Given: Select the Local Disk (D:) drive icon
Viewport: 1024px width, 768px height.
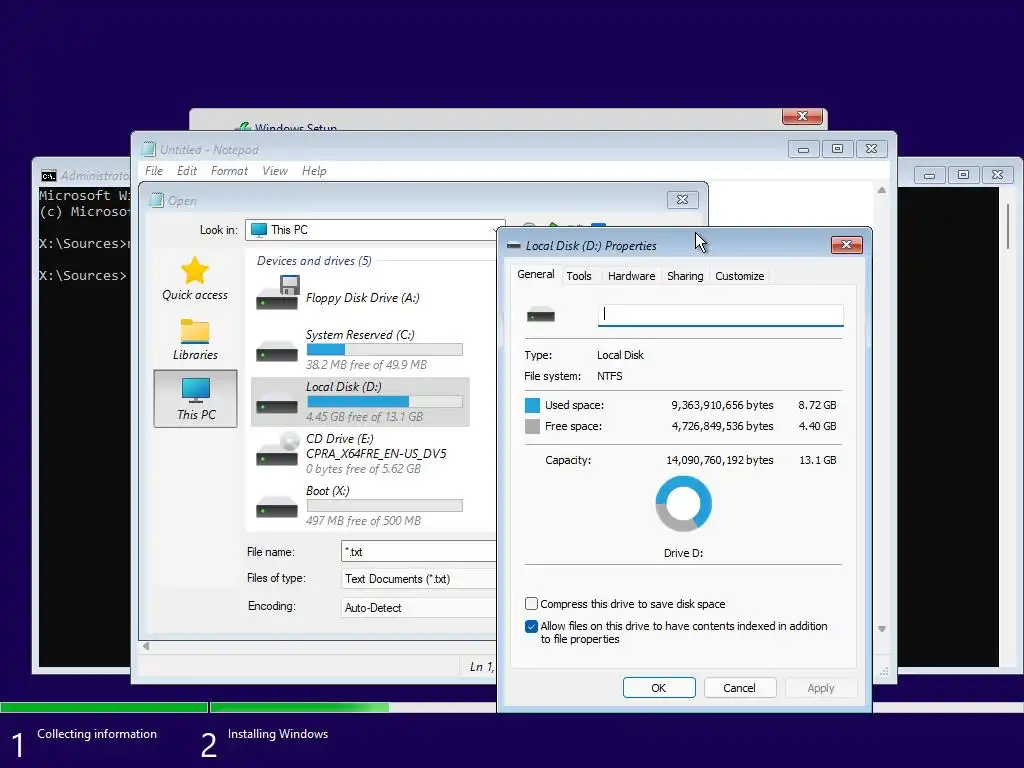Looking at the screenshot, I should pyautogui.click(x=277, y=403).
